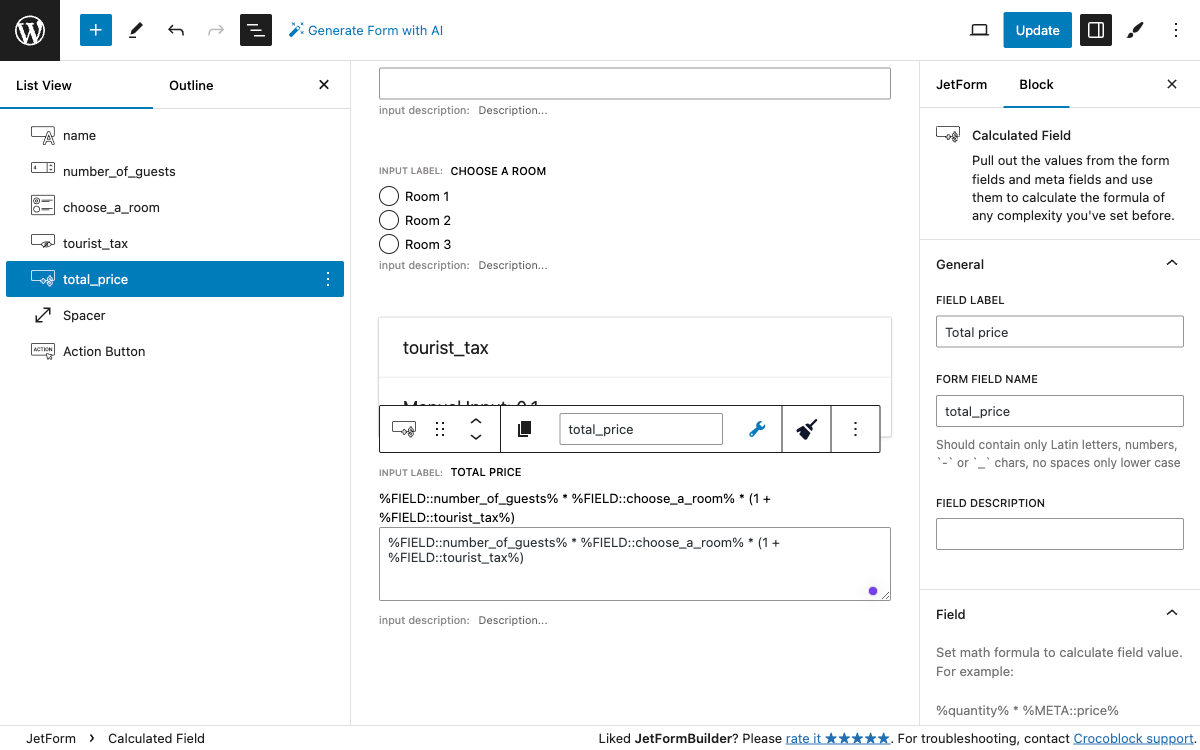Select the Room 1 radio button
The image size is (1200, 750).
pyautogui.click(x=389, y=196)
